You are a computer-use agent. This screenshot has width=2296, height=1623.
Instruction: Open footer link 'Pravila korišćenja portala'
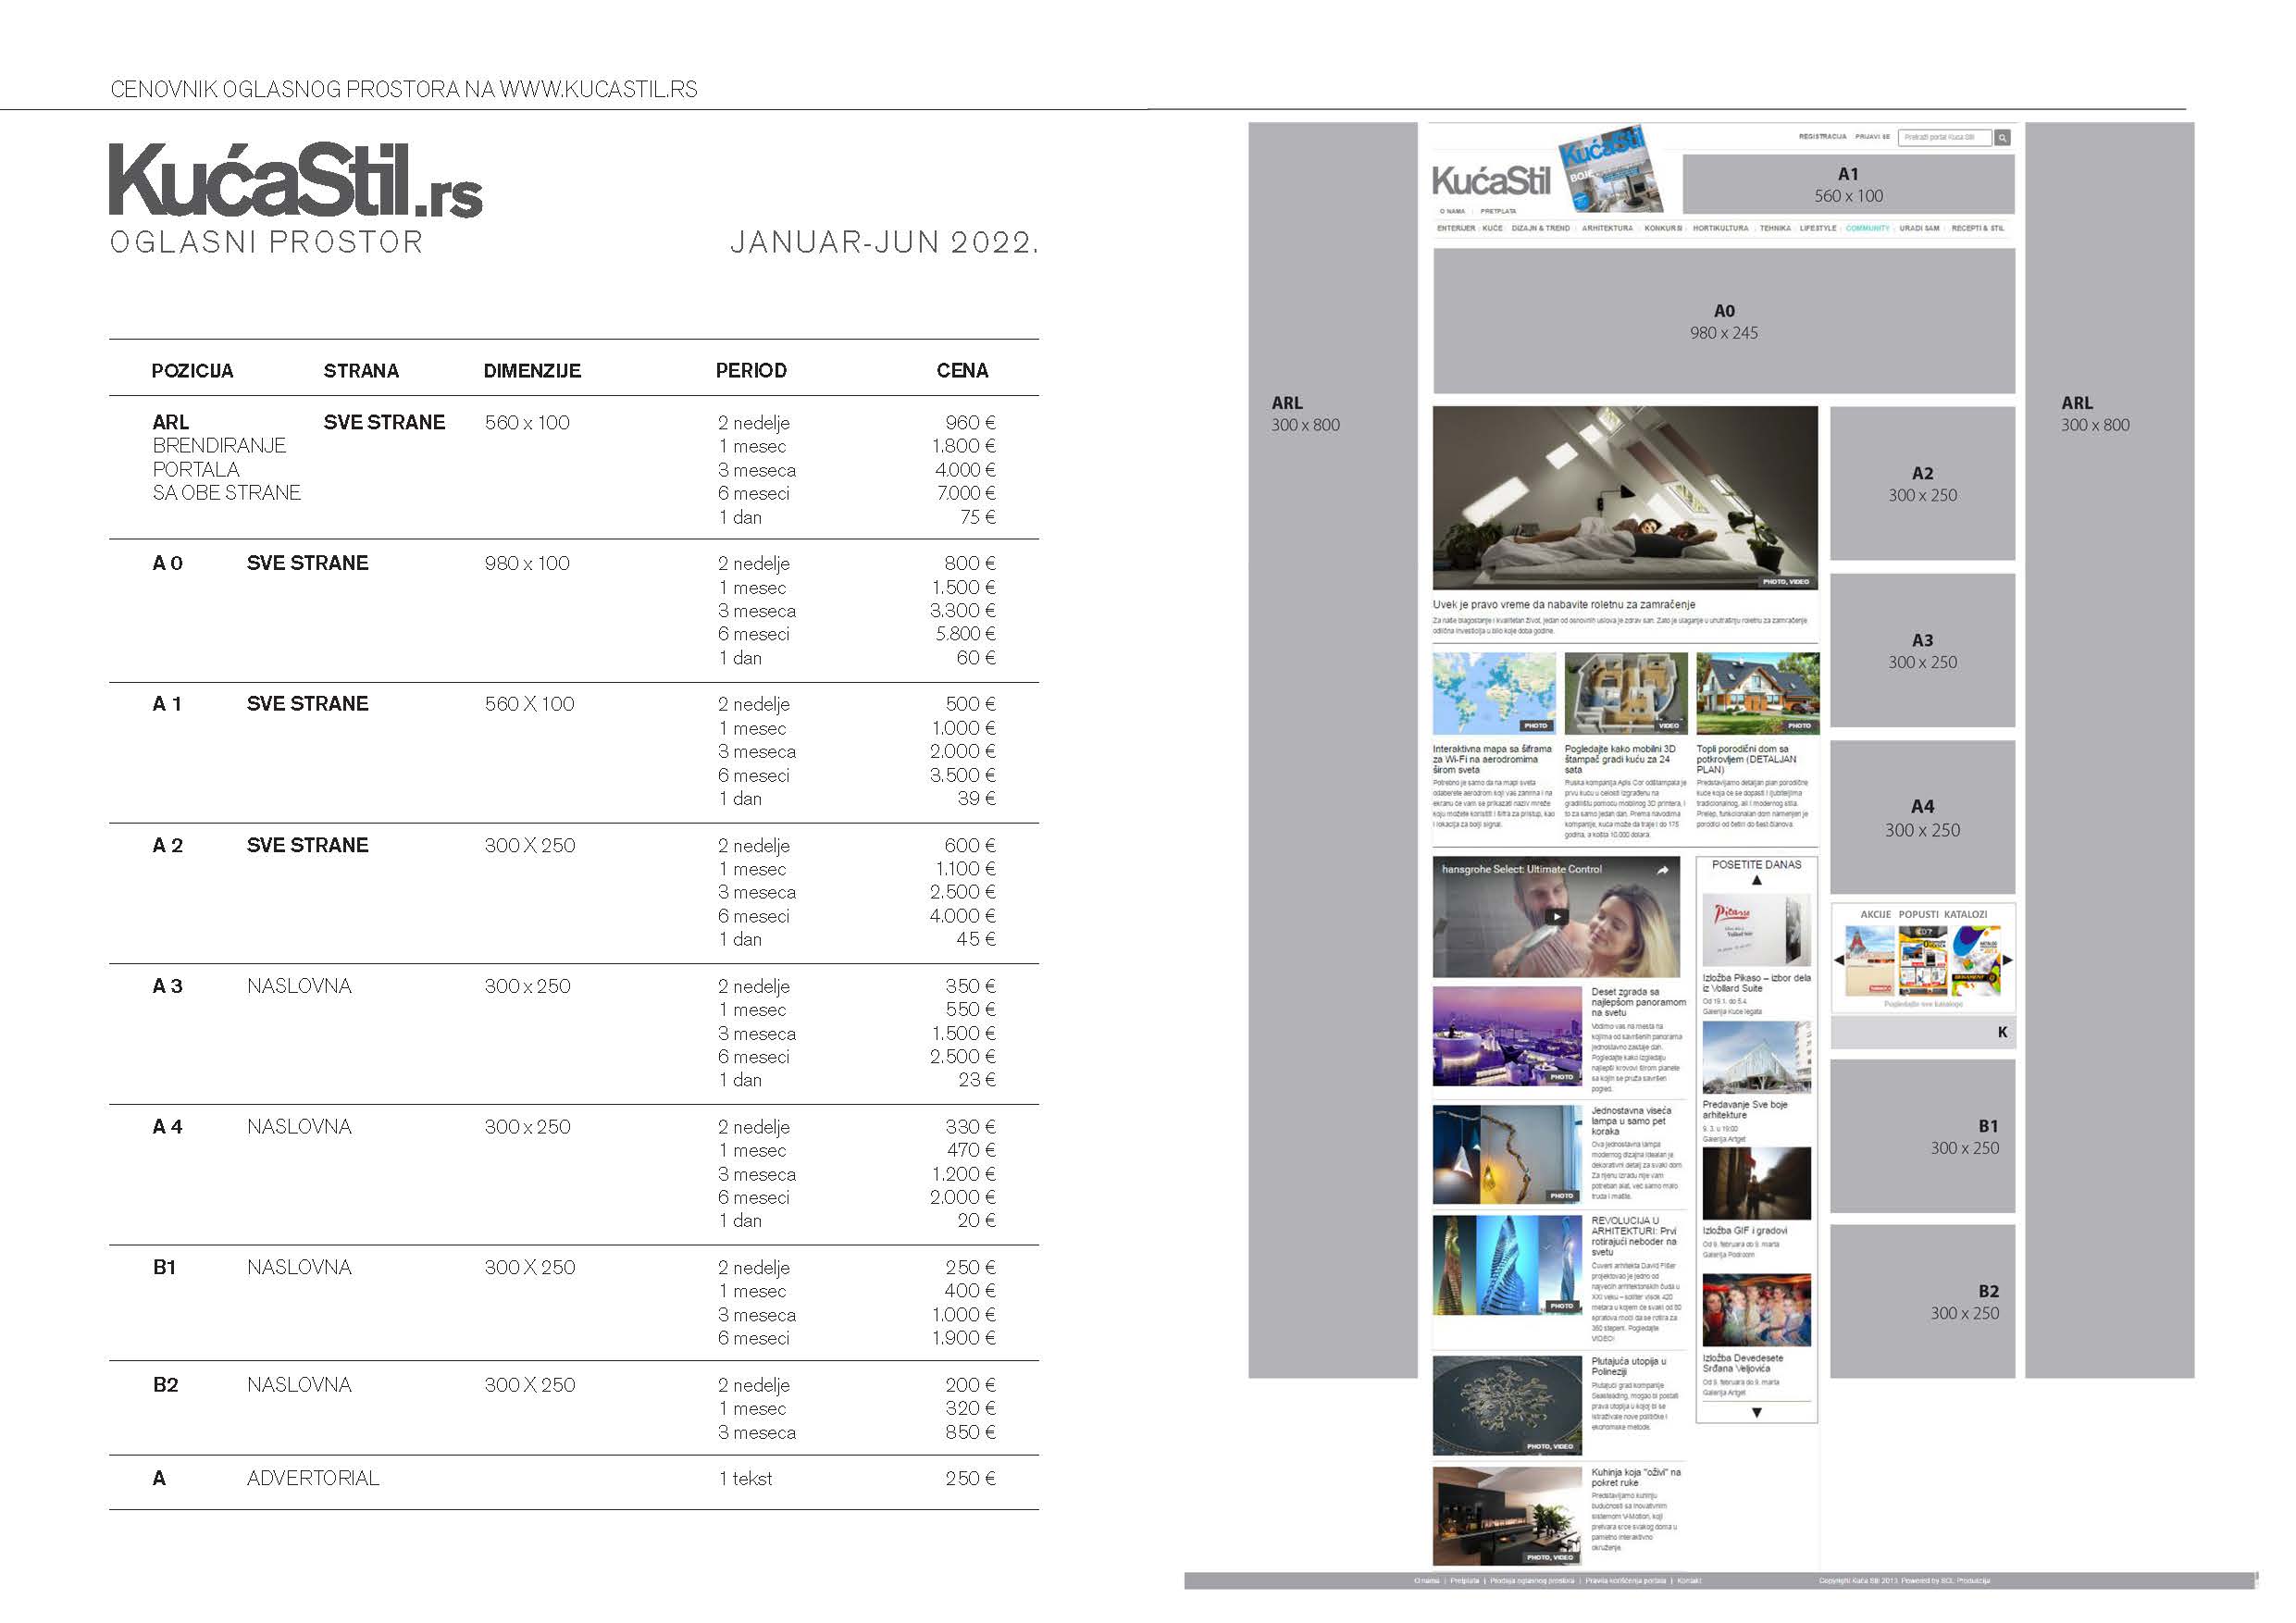coord(1625,1581)
